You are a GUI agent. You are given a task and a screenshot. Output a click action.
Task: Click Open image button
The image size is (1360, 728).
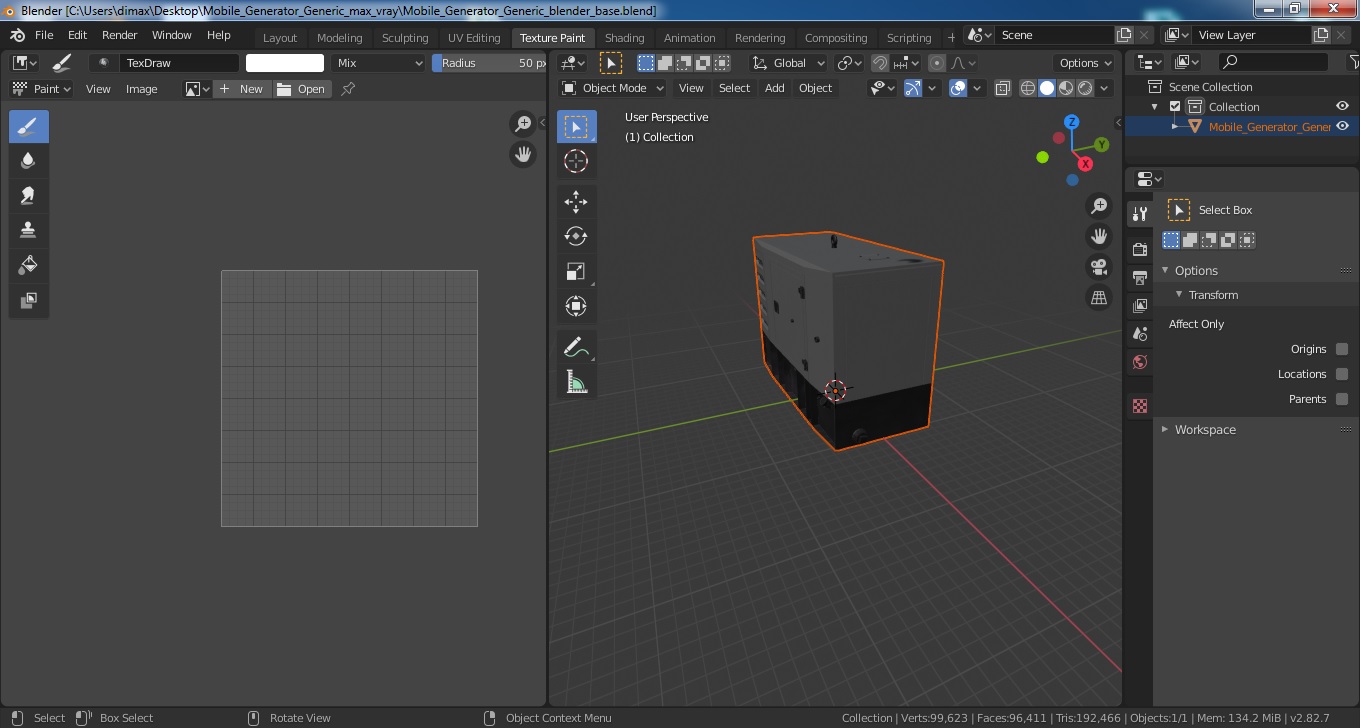coord(302,89)
